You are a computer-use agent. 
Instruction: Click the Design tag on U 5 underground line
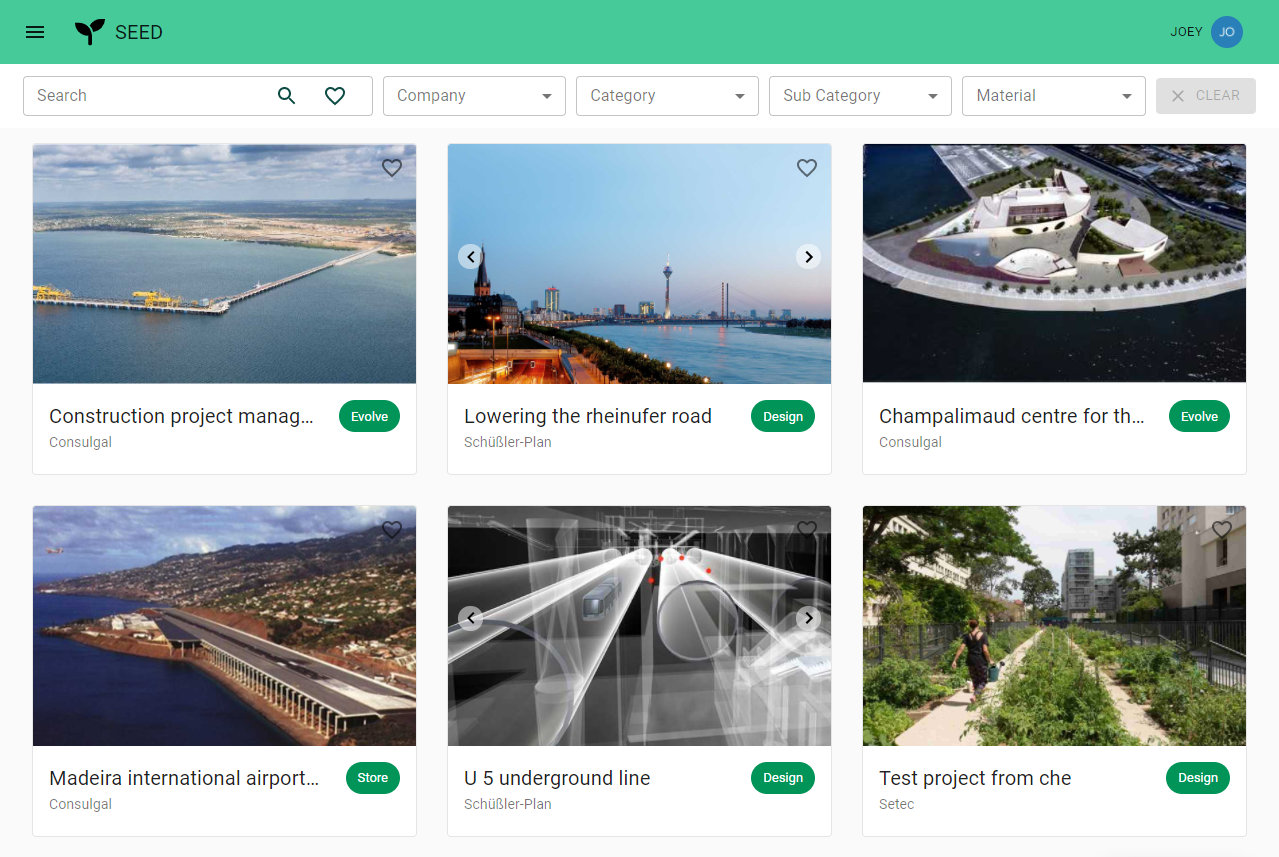pos(783,778)
